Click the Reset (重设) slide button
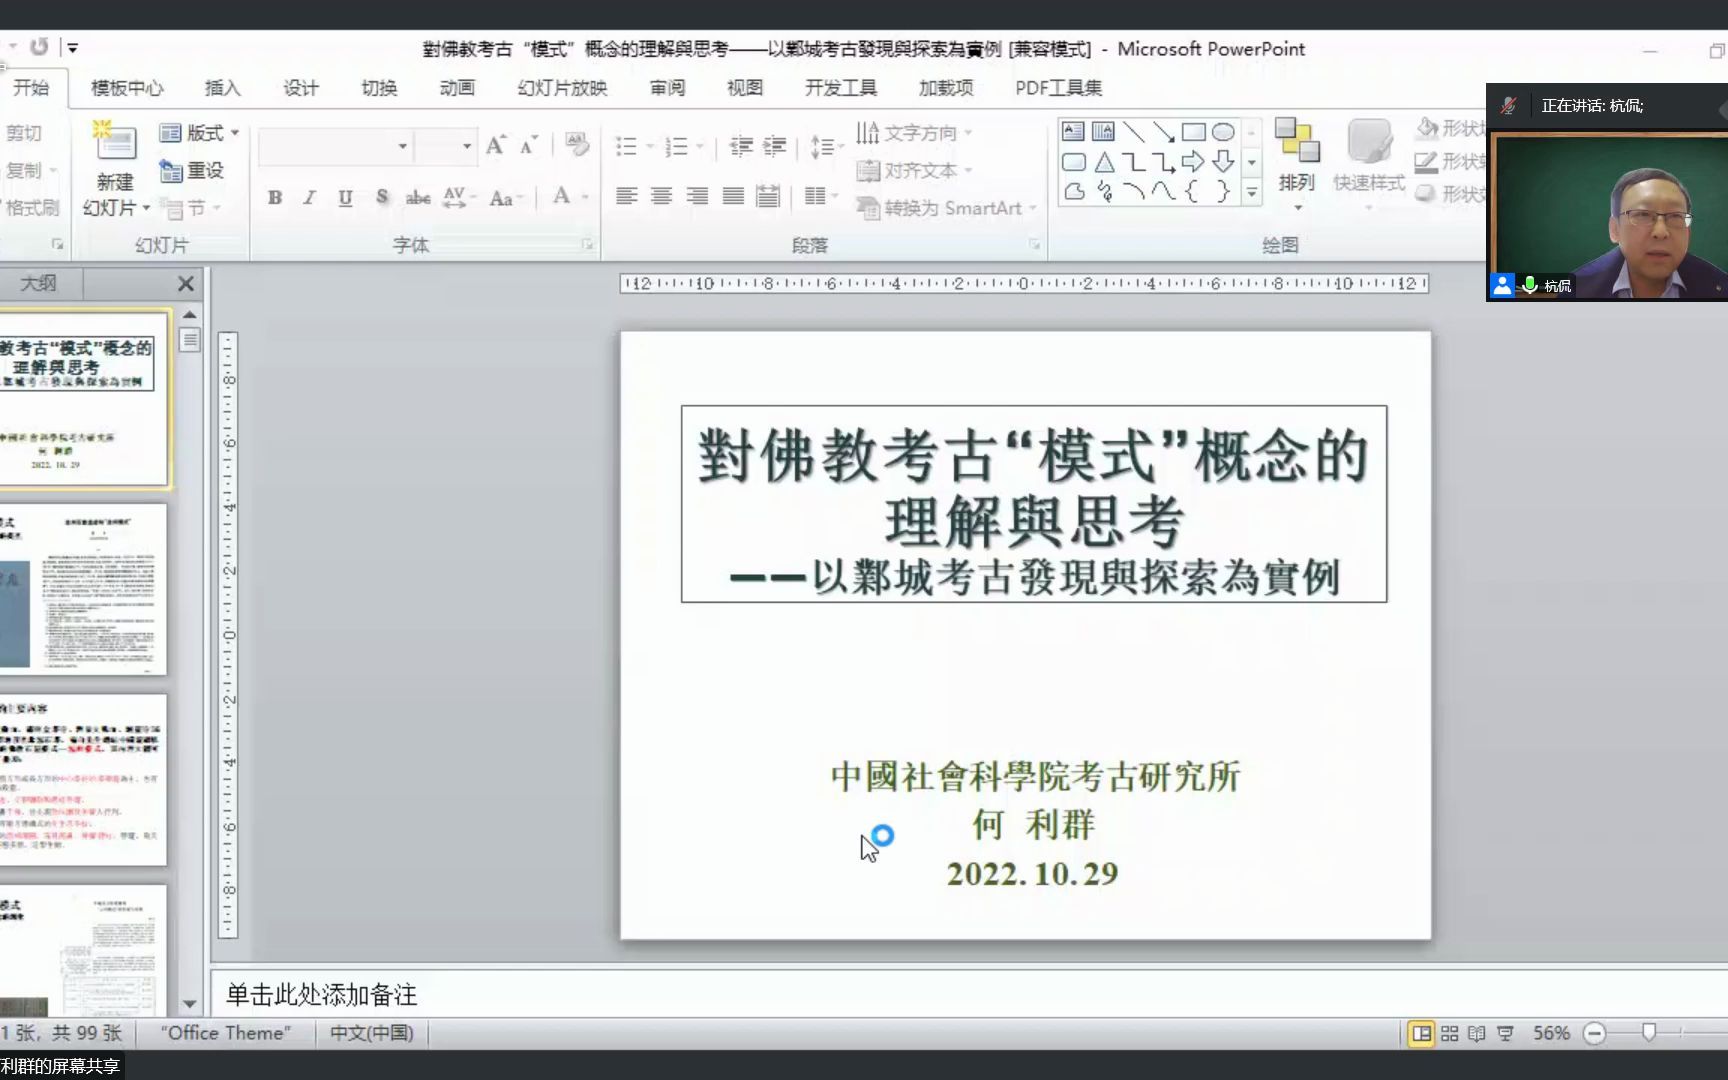 (x=192, y=171)
